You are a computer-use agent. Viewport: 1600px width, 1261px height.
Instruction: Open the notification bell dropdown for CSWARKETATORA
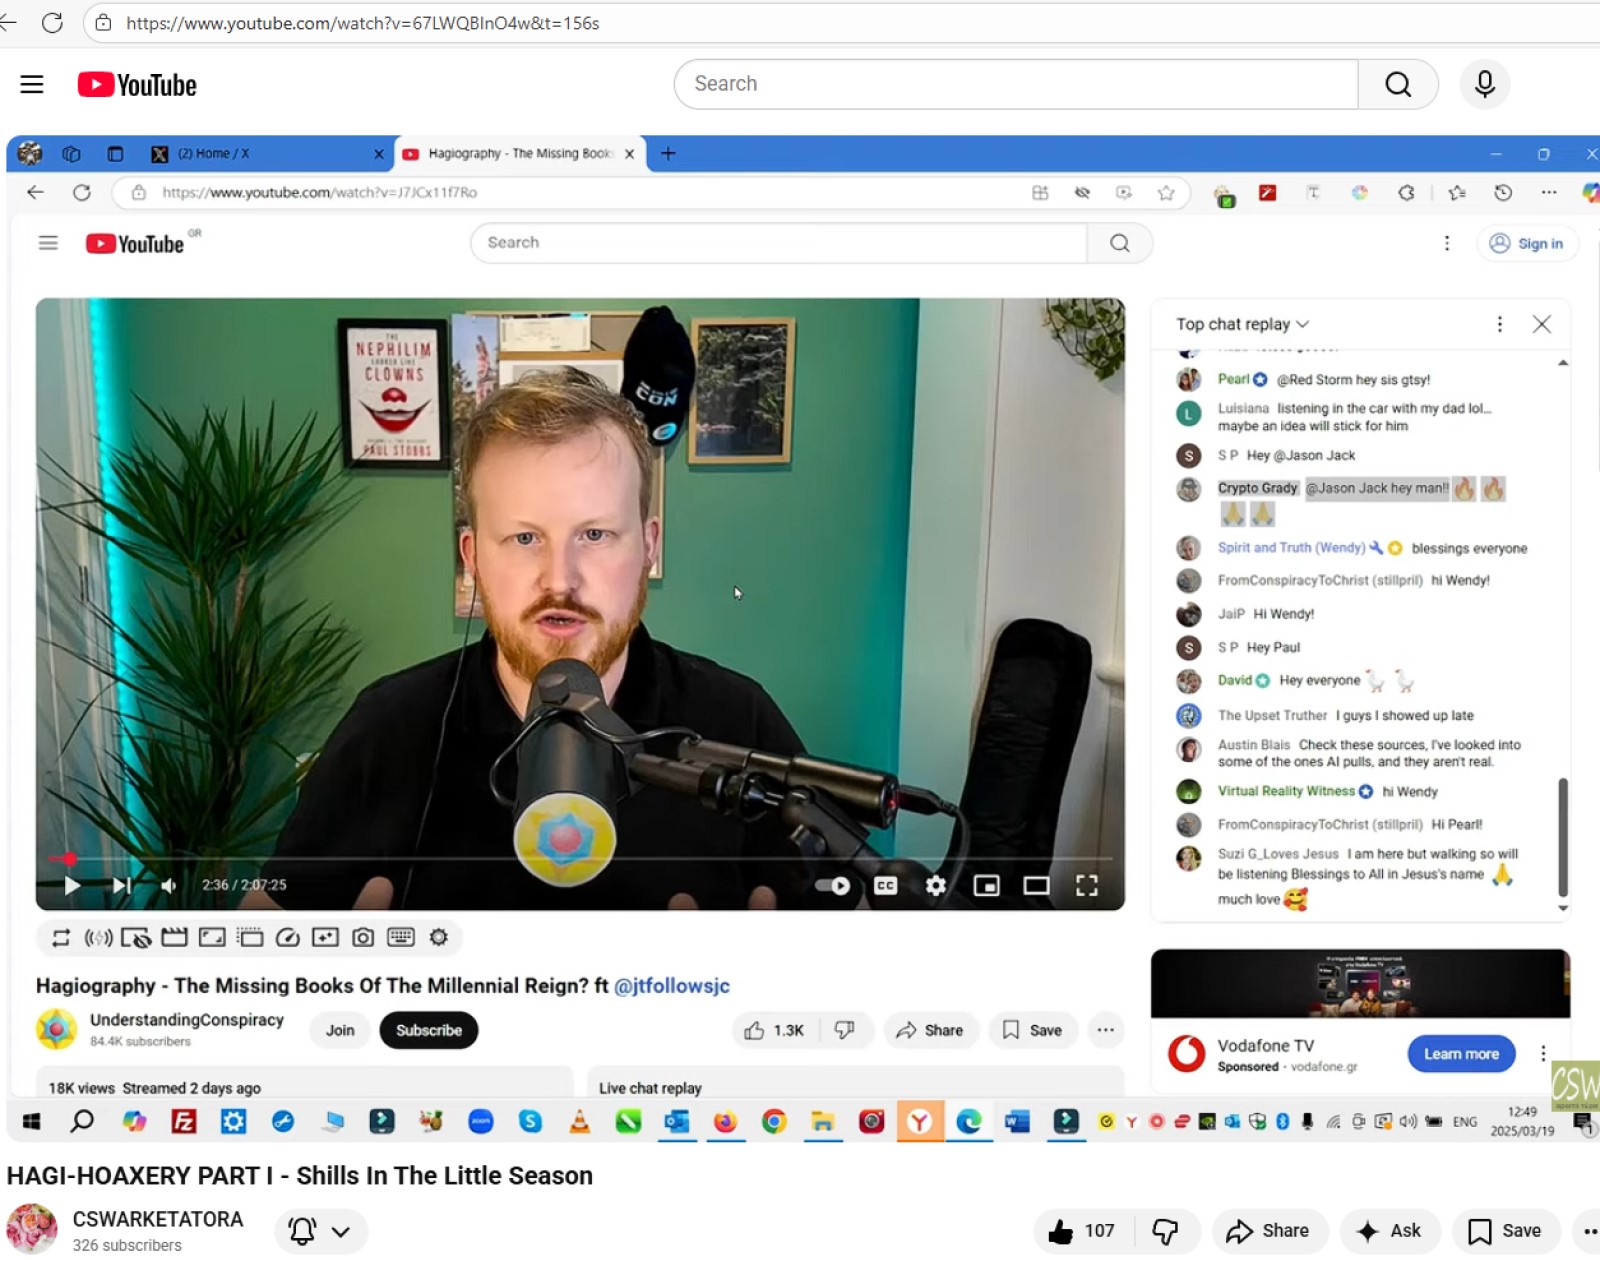(x=320, y=1231)
